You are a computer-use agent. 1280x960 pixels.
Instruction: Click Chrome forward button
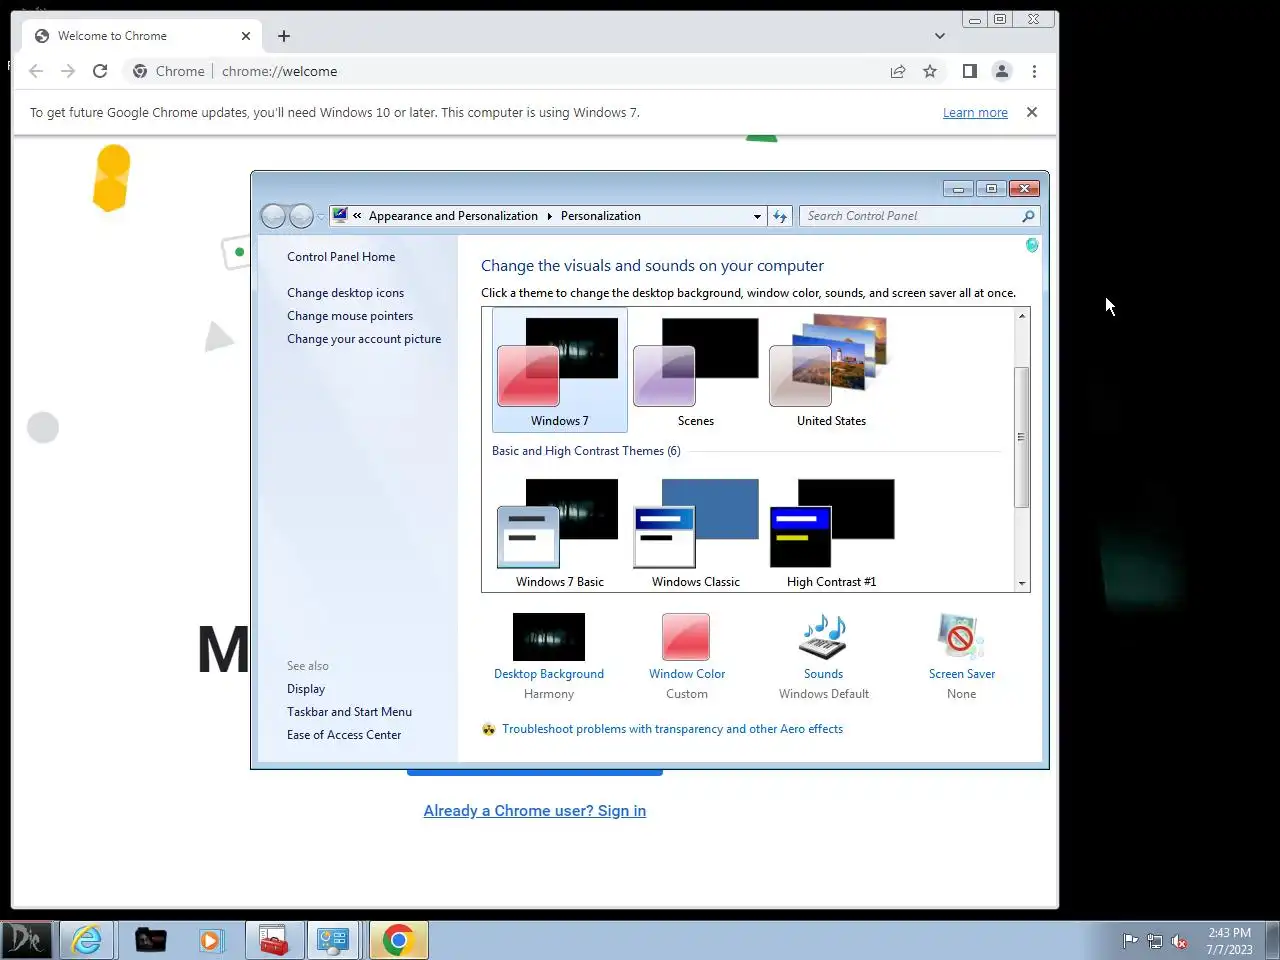click(68, 71)
